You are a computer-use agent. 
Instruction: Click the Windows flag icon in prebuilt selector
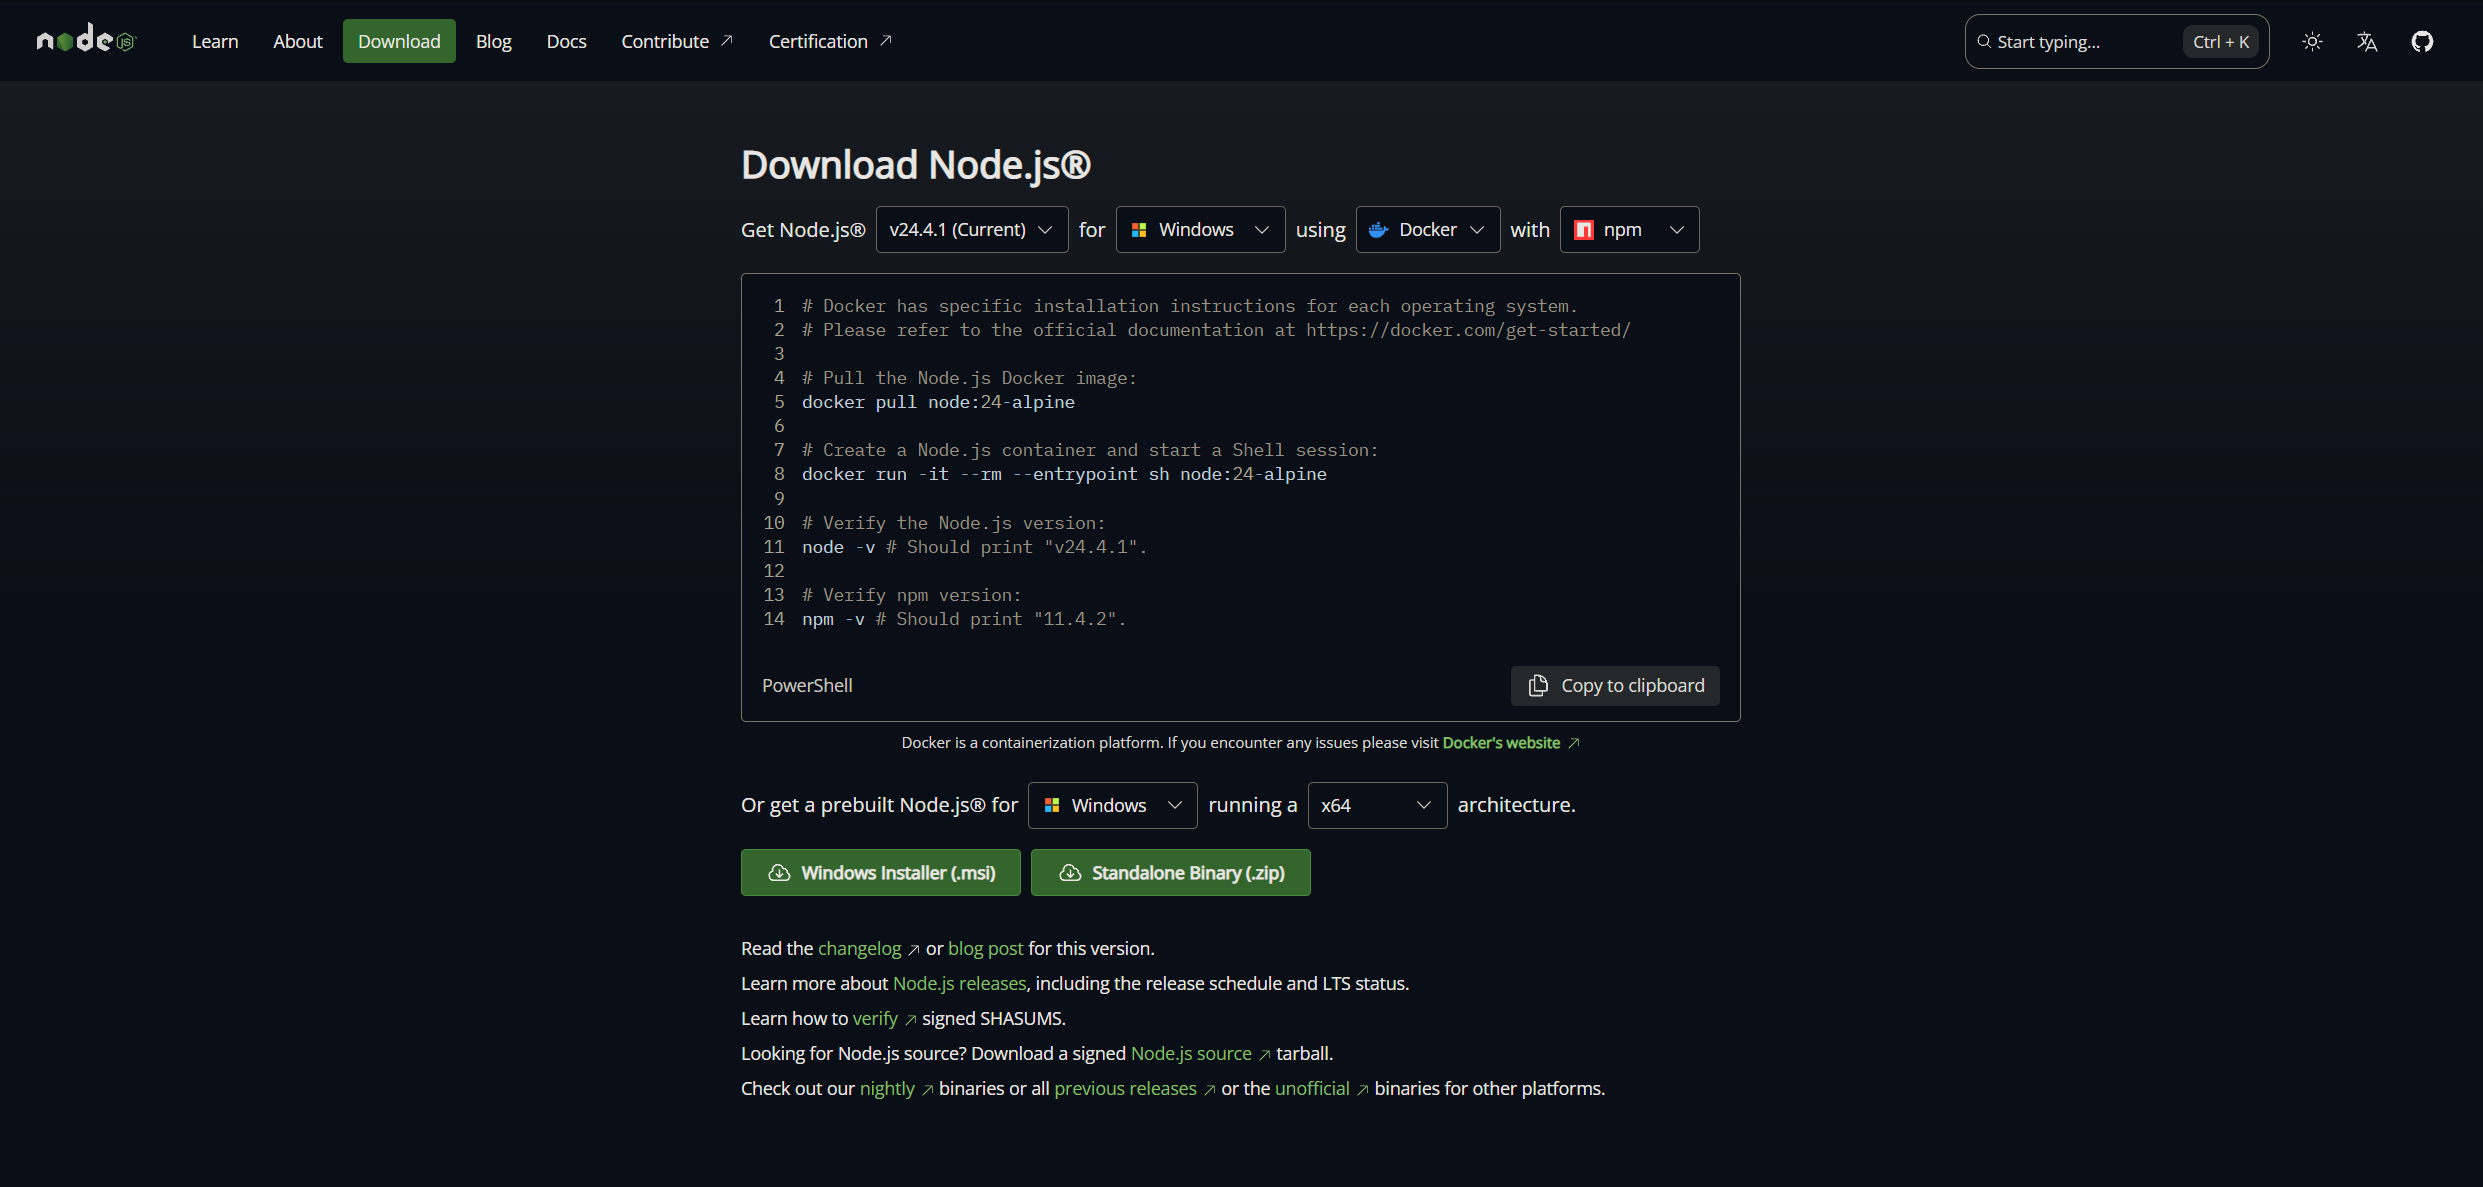(1051, 805)
